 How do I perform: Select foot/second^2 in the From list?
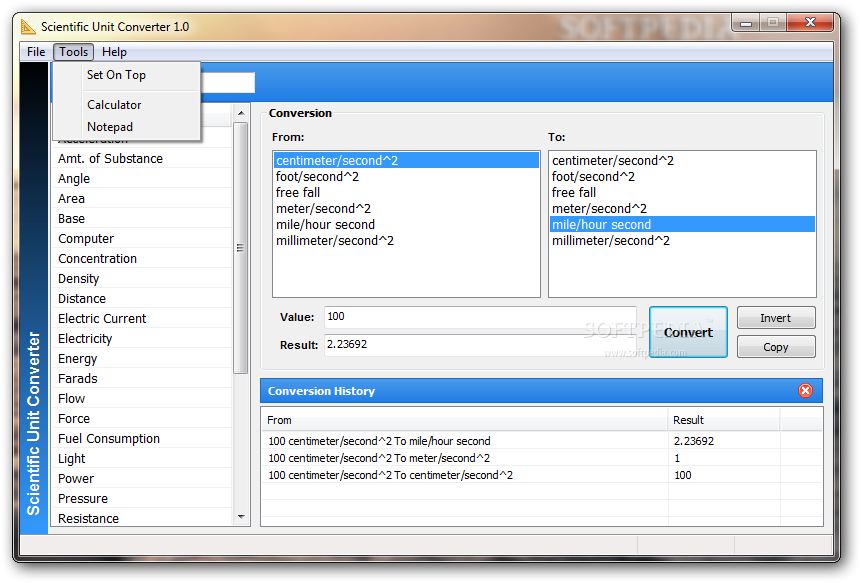[406, 176]
